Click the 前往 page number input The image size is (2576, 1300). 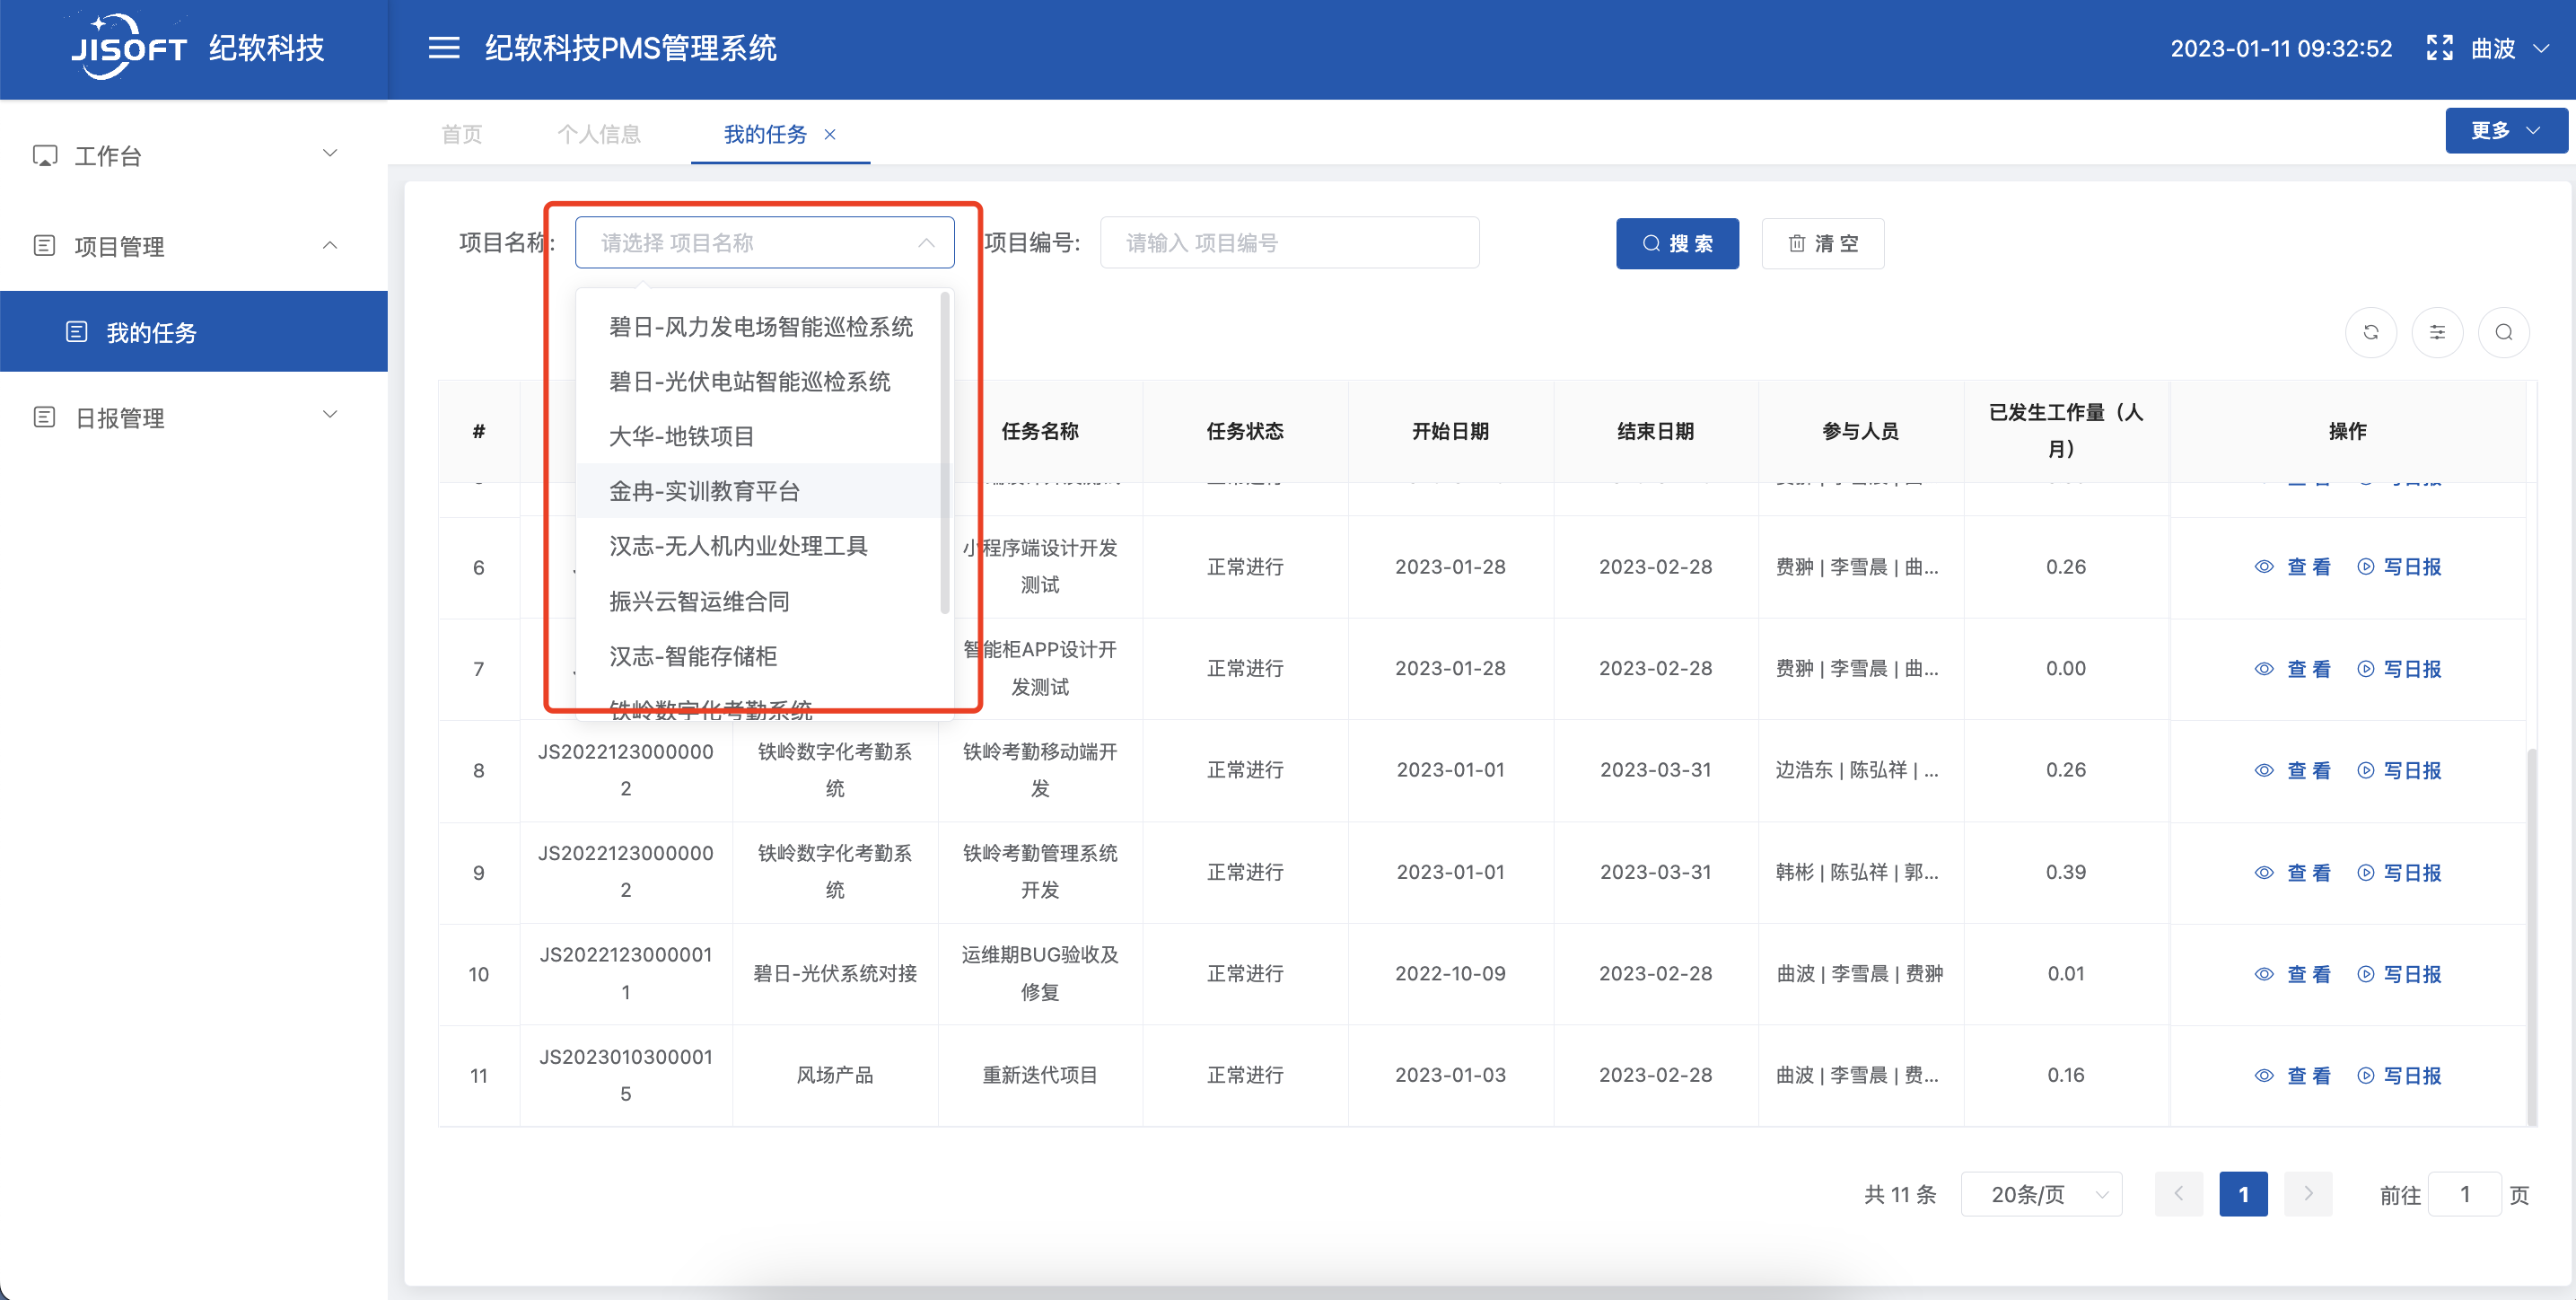[x=2465, y=1194]
